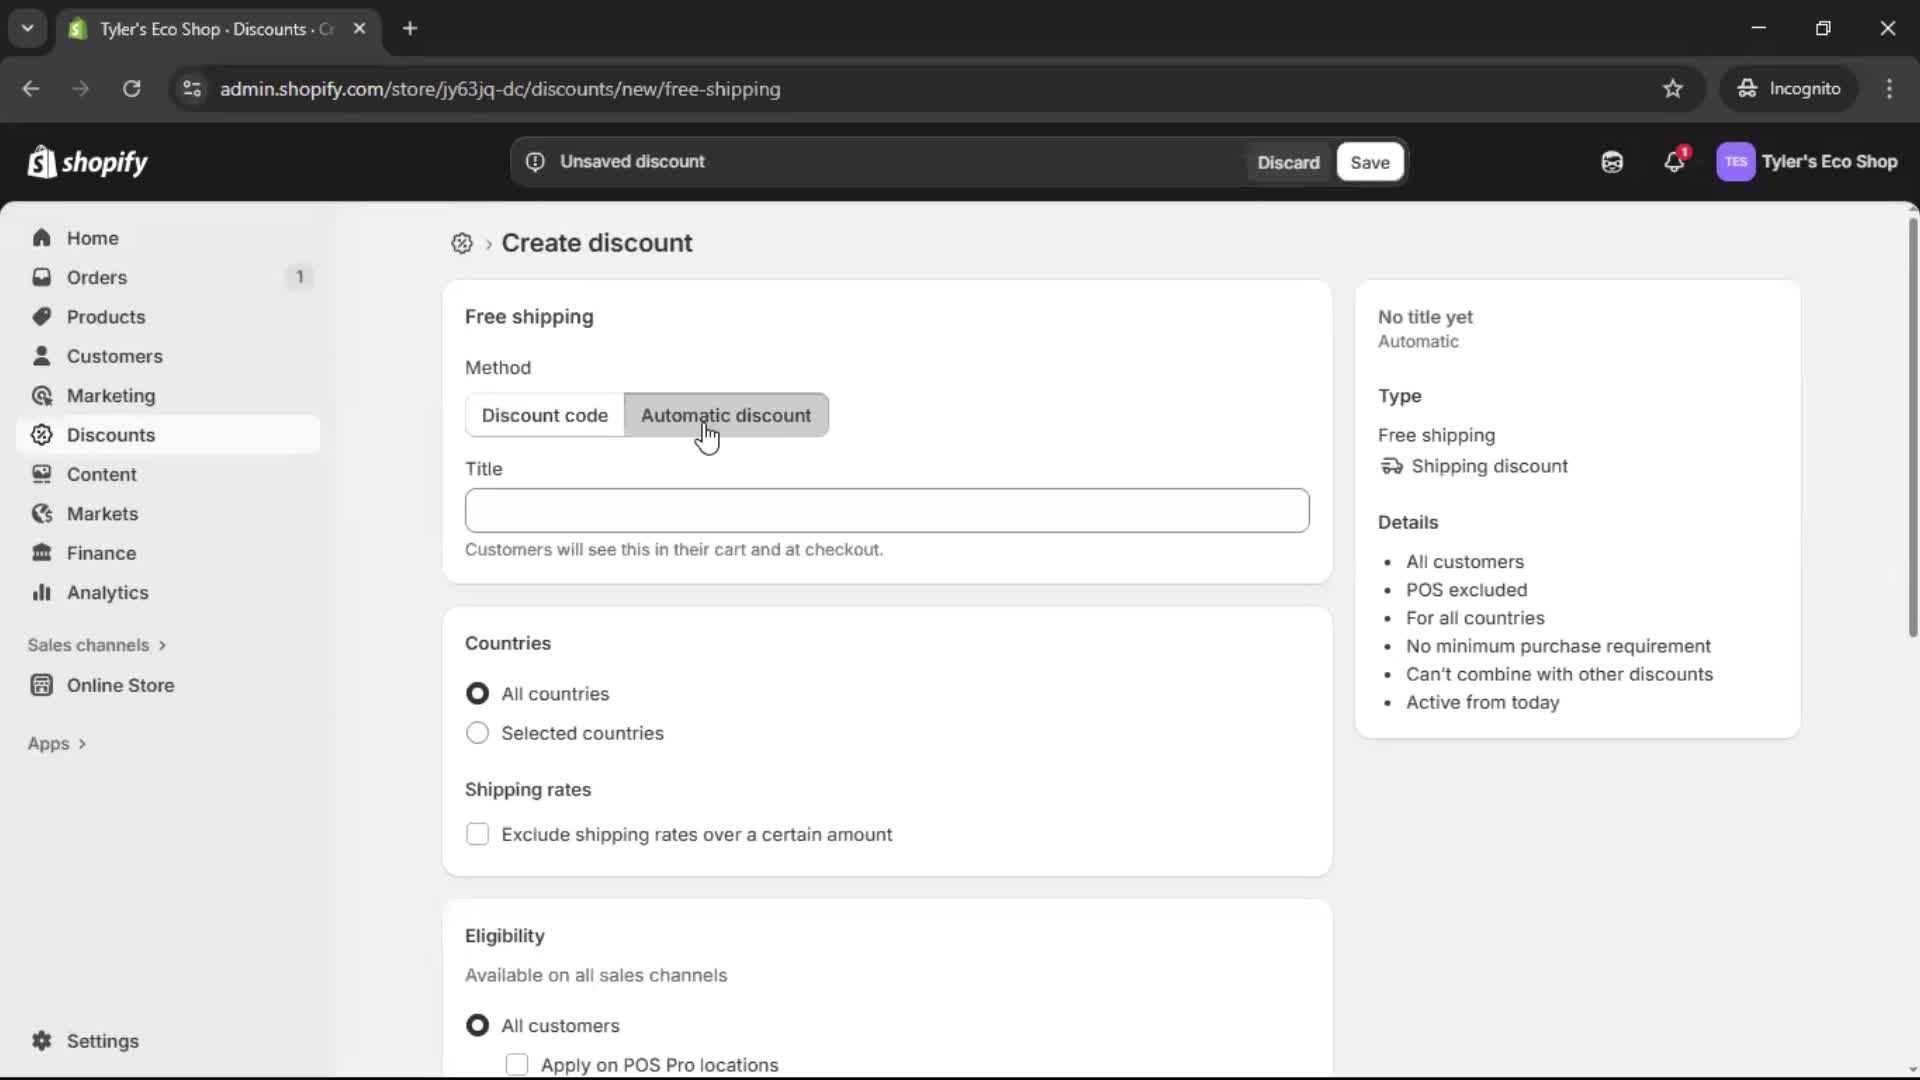Open the Marketing section
The width and height of the screenshot is (1920, 1080).
110,395
